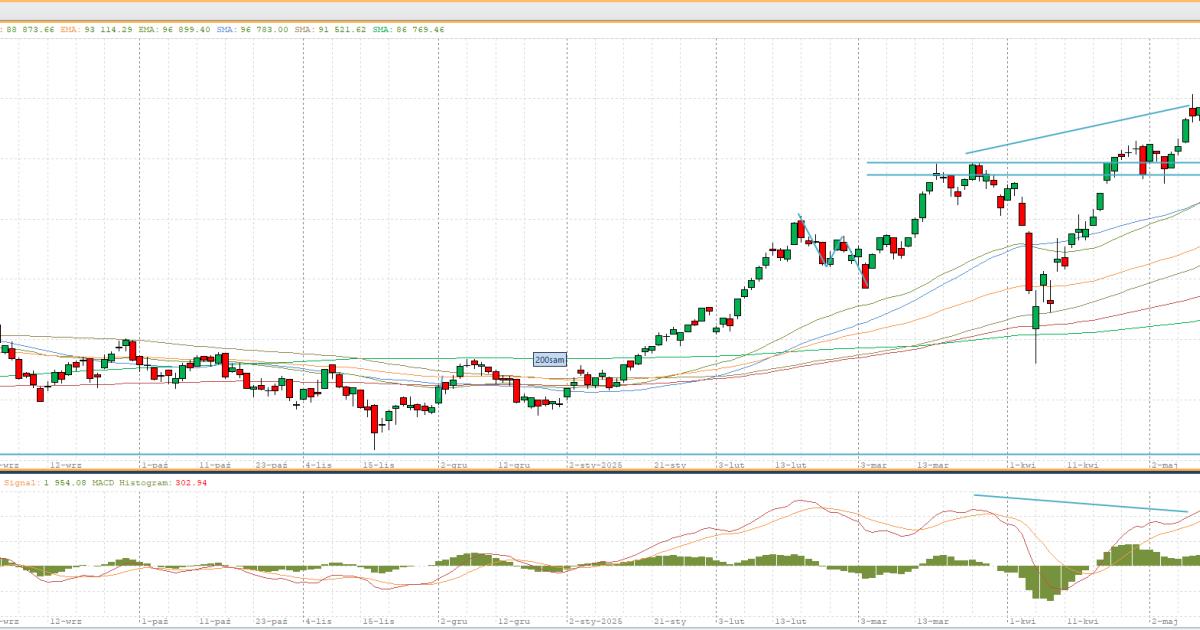Click 15-lis on the MACD panel time axis

(380, 620)
